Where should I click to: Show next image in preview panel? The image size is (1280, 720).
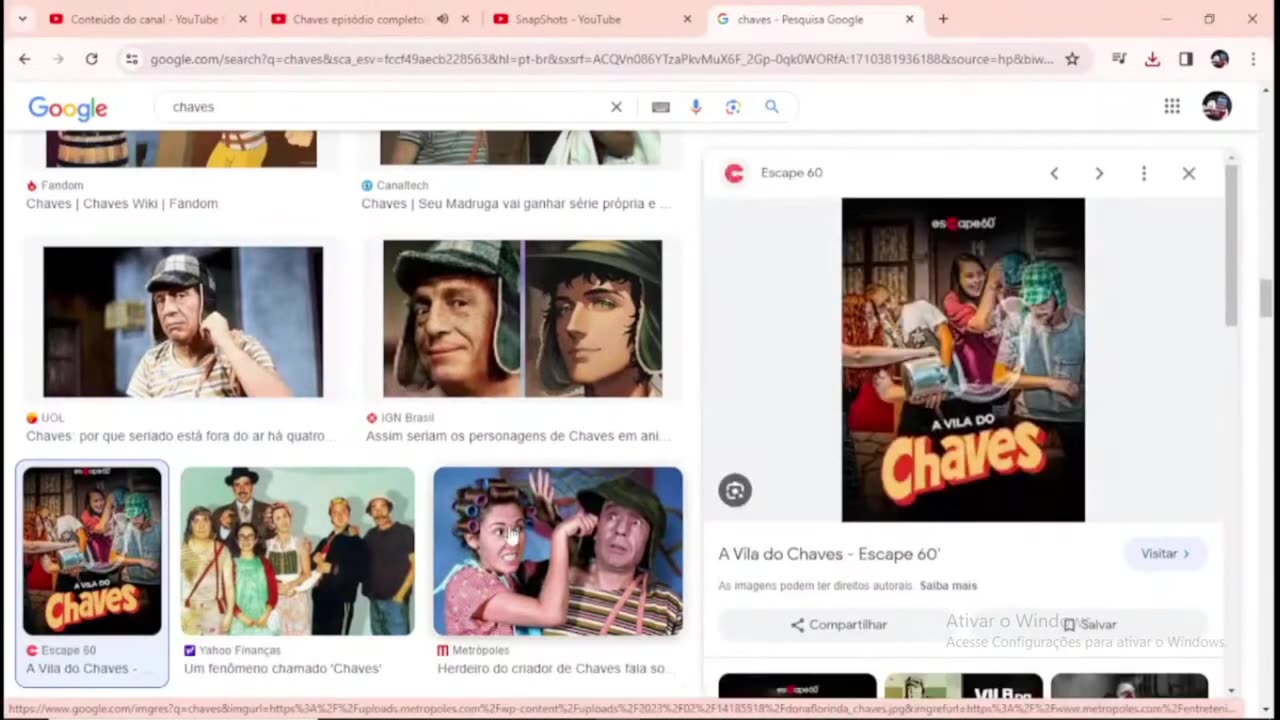tap(1099, 173)
